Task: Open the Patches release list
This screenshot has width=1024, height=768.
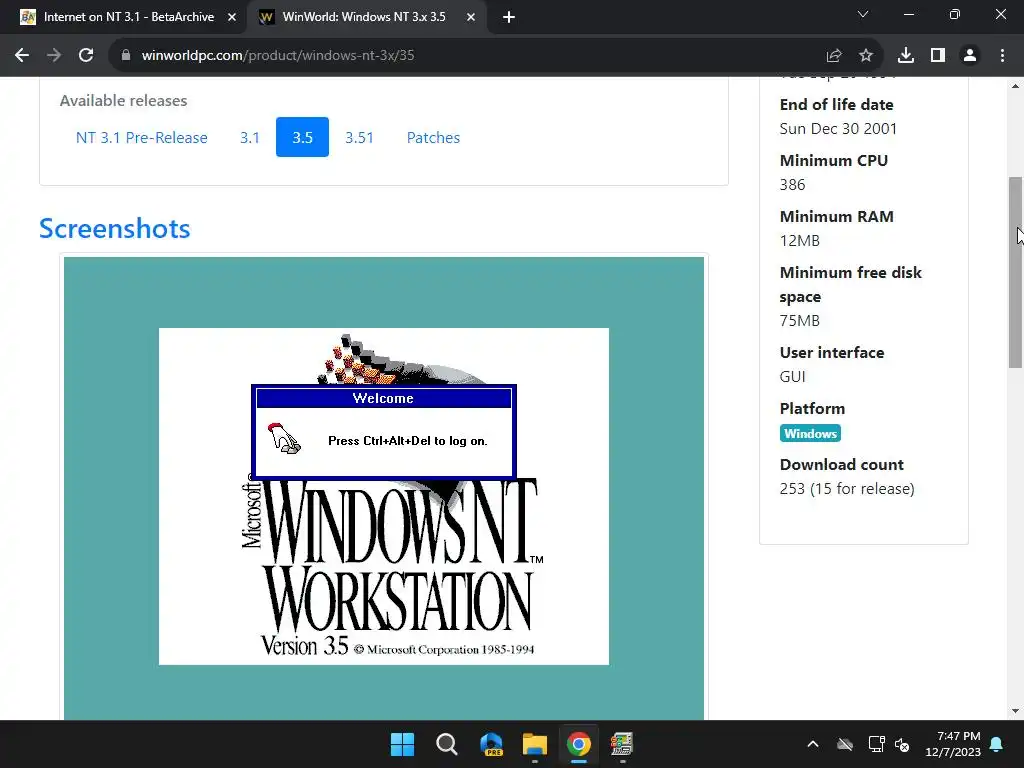Action: [433, 138]
